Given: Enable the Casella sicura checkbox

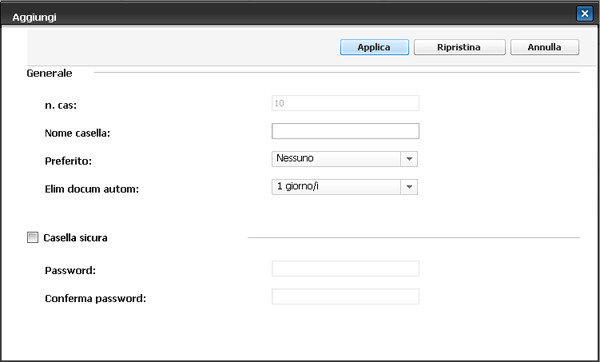Looking at the screenshot, I should coord(33,238).
